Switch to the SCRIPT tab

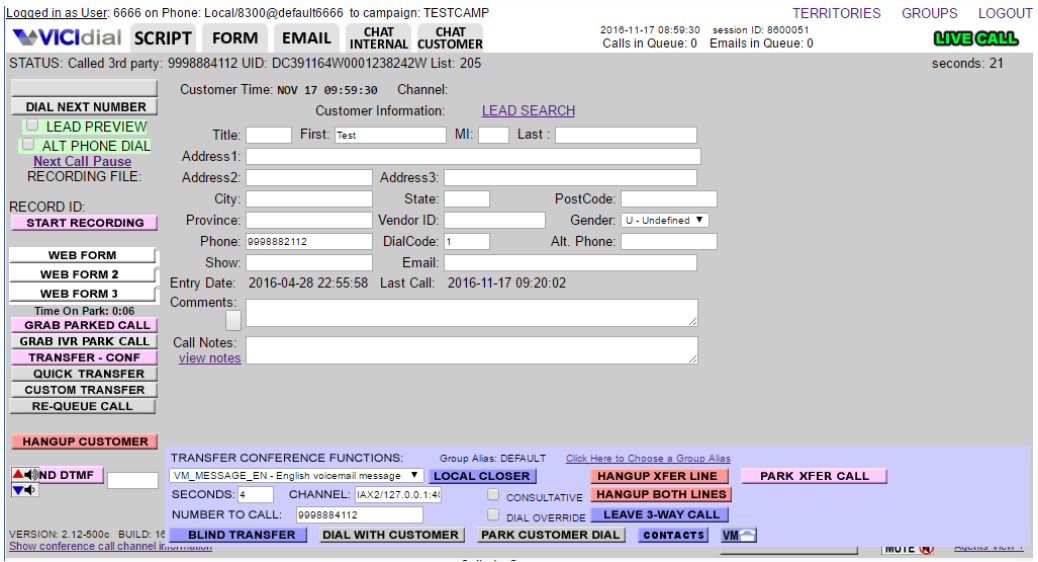[x=162, y=39]
